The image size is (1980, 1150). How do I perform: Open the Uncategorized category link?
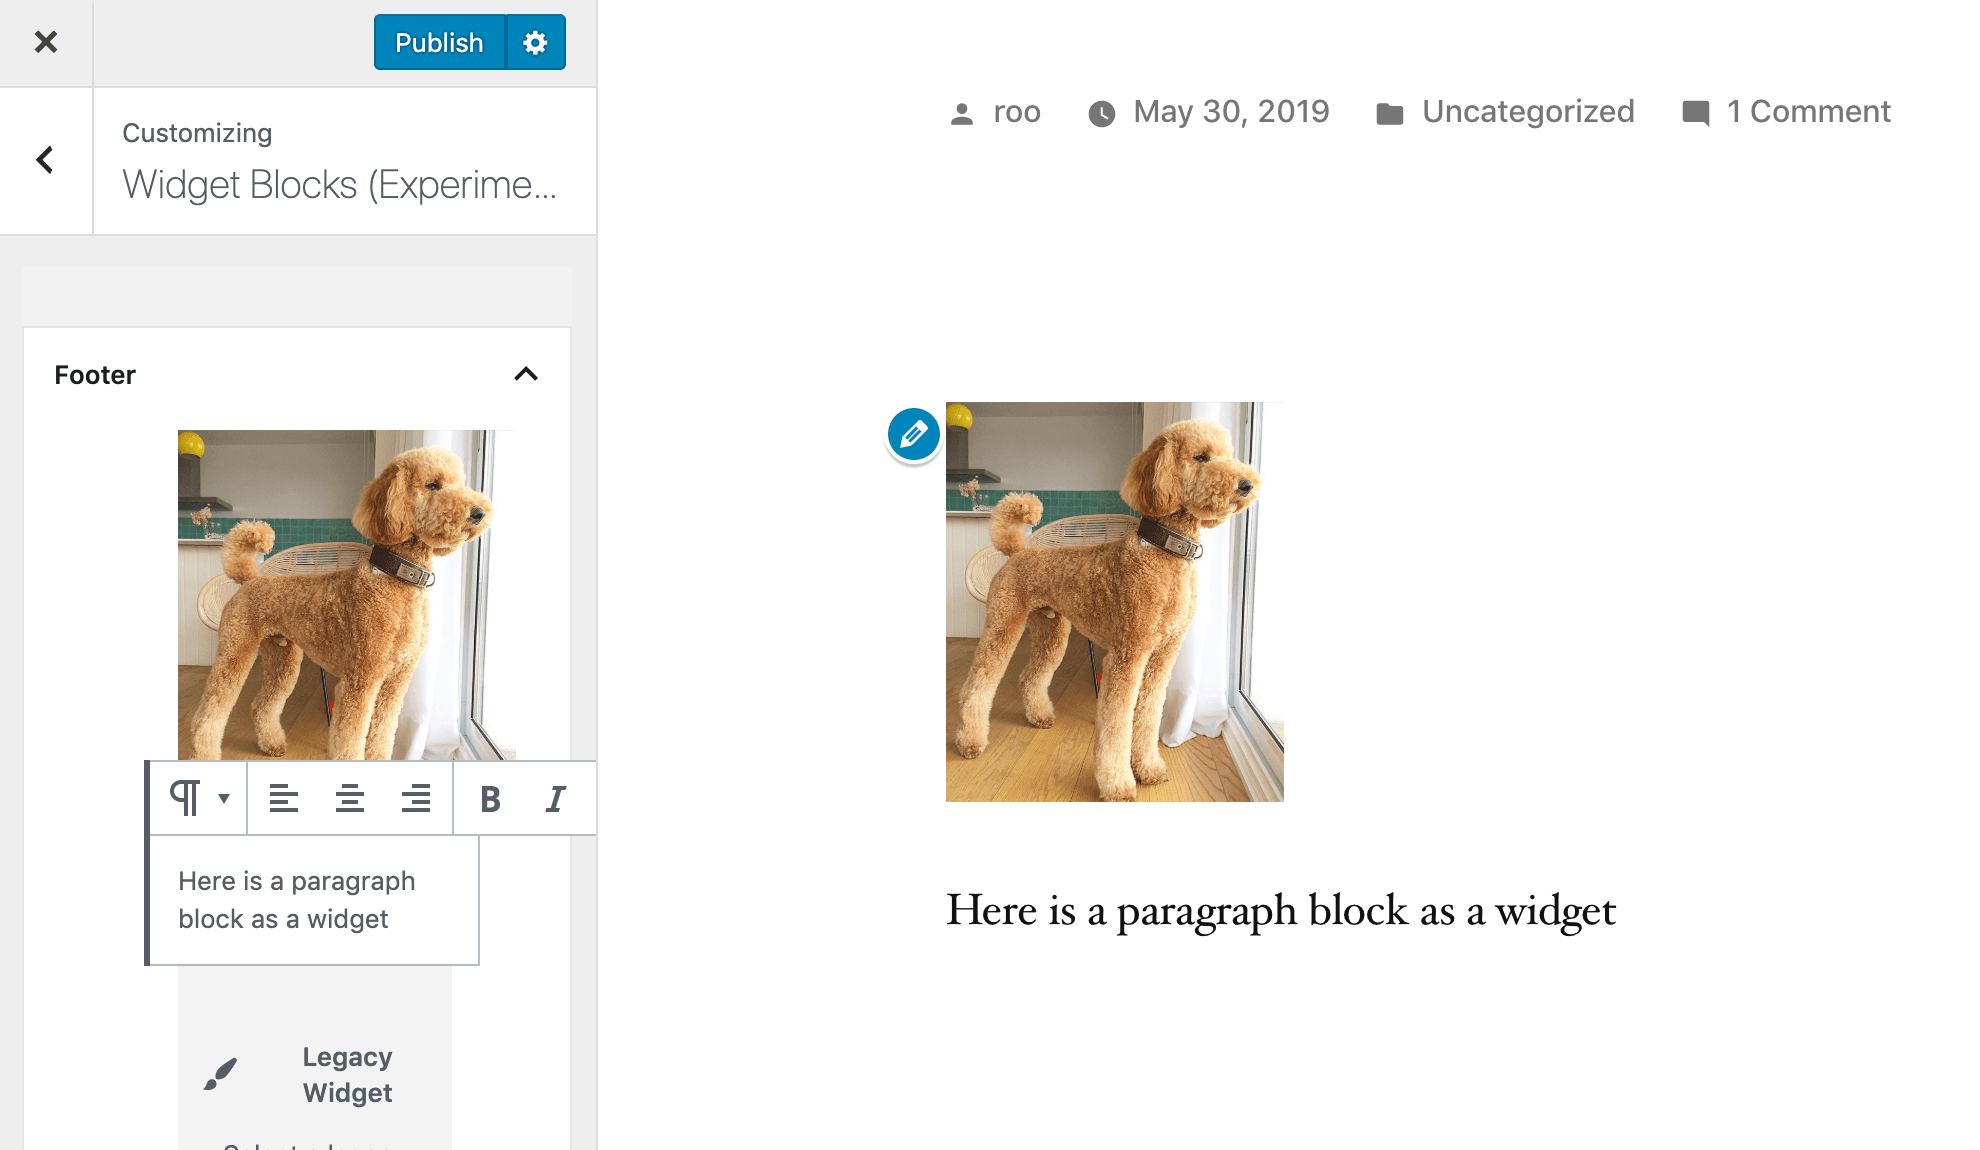point(1527,112)
